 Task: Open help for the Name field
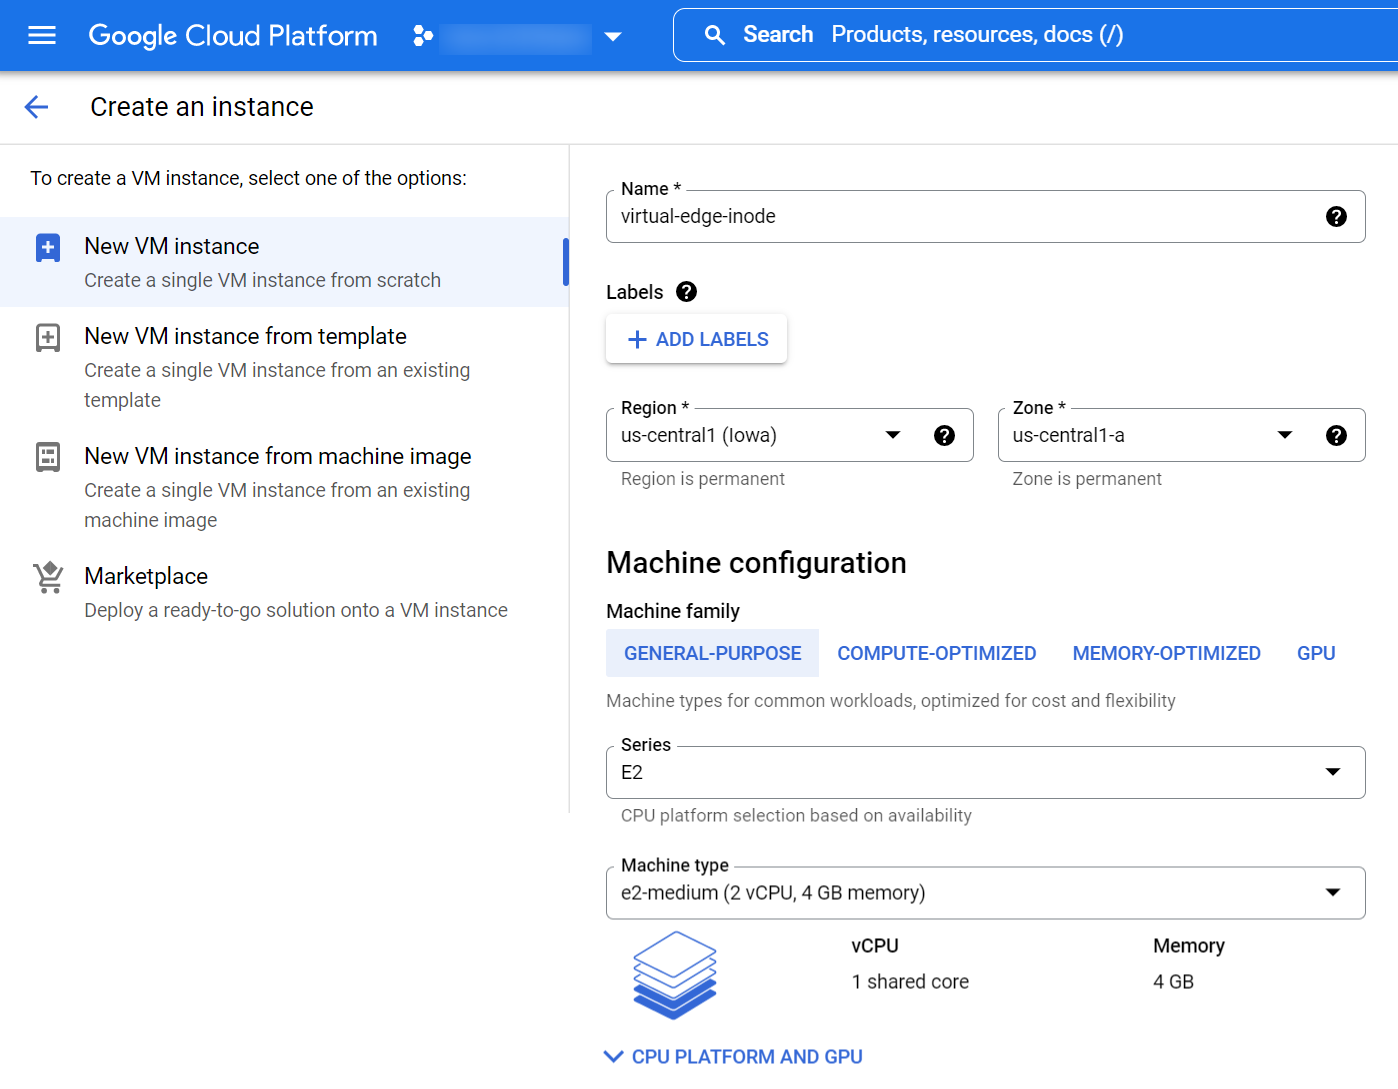click(1336, 216)
